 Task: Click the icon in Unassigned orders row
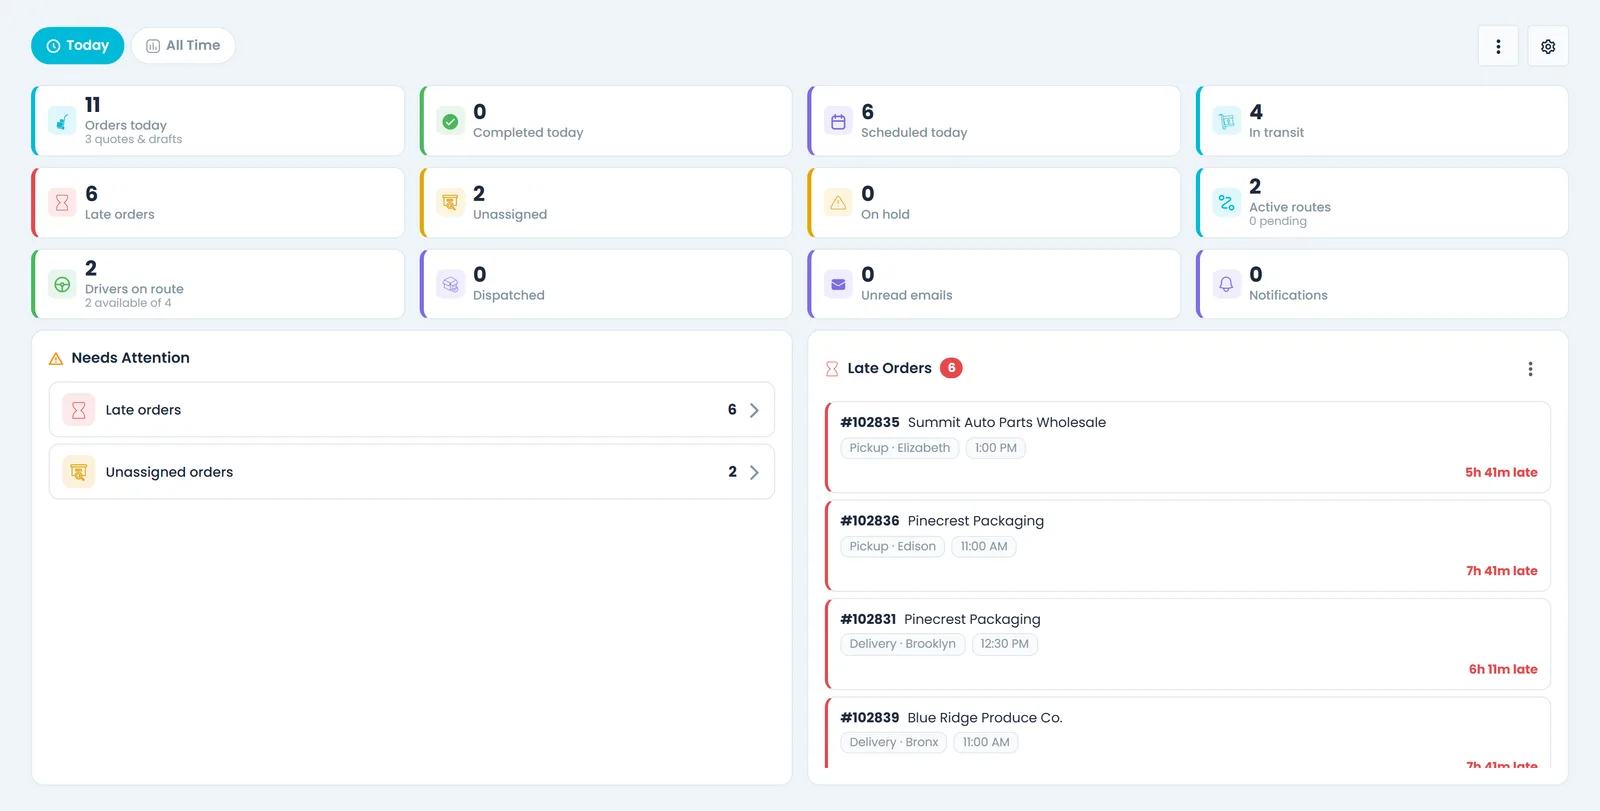78,472
